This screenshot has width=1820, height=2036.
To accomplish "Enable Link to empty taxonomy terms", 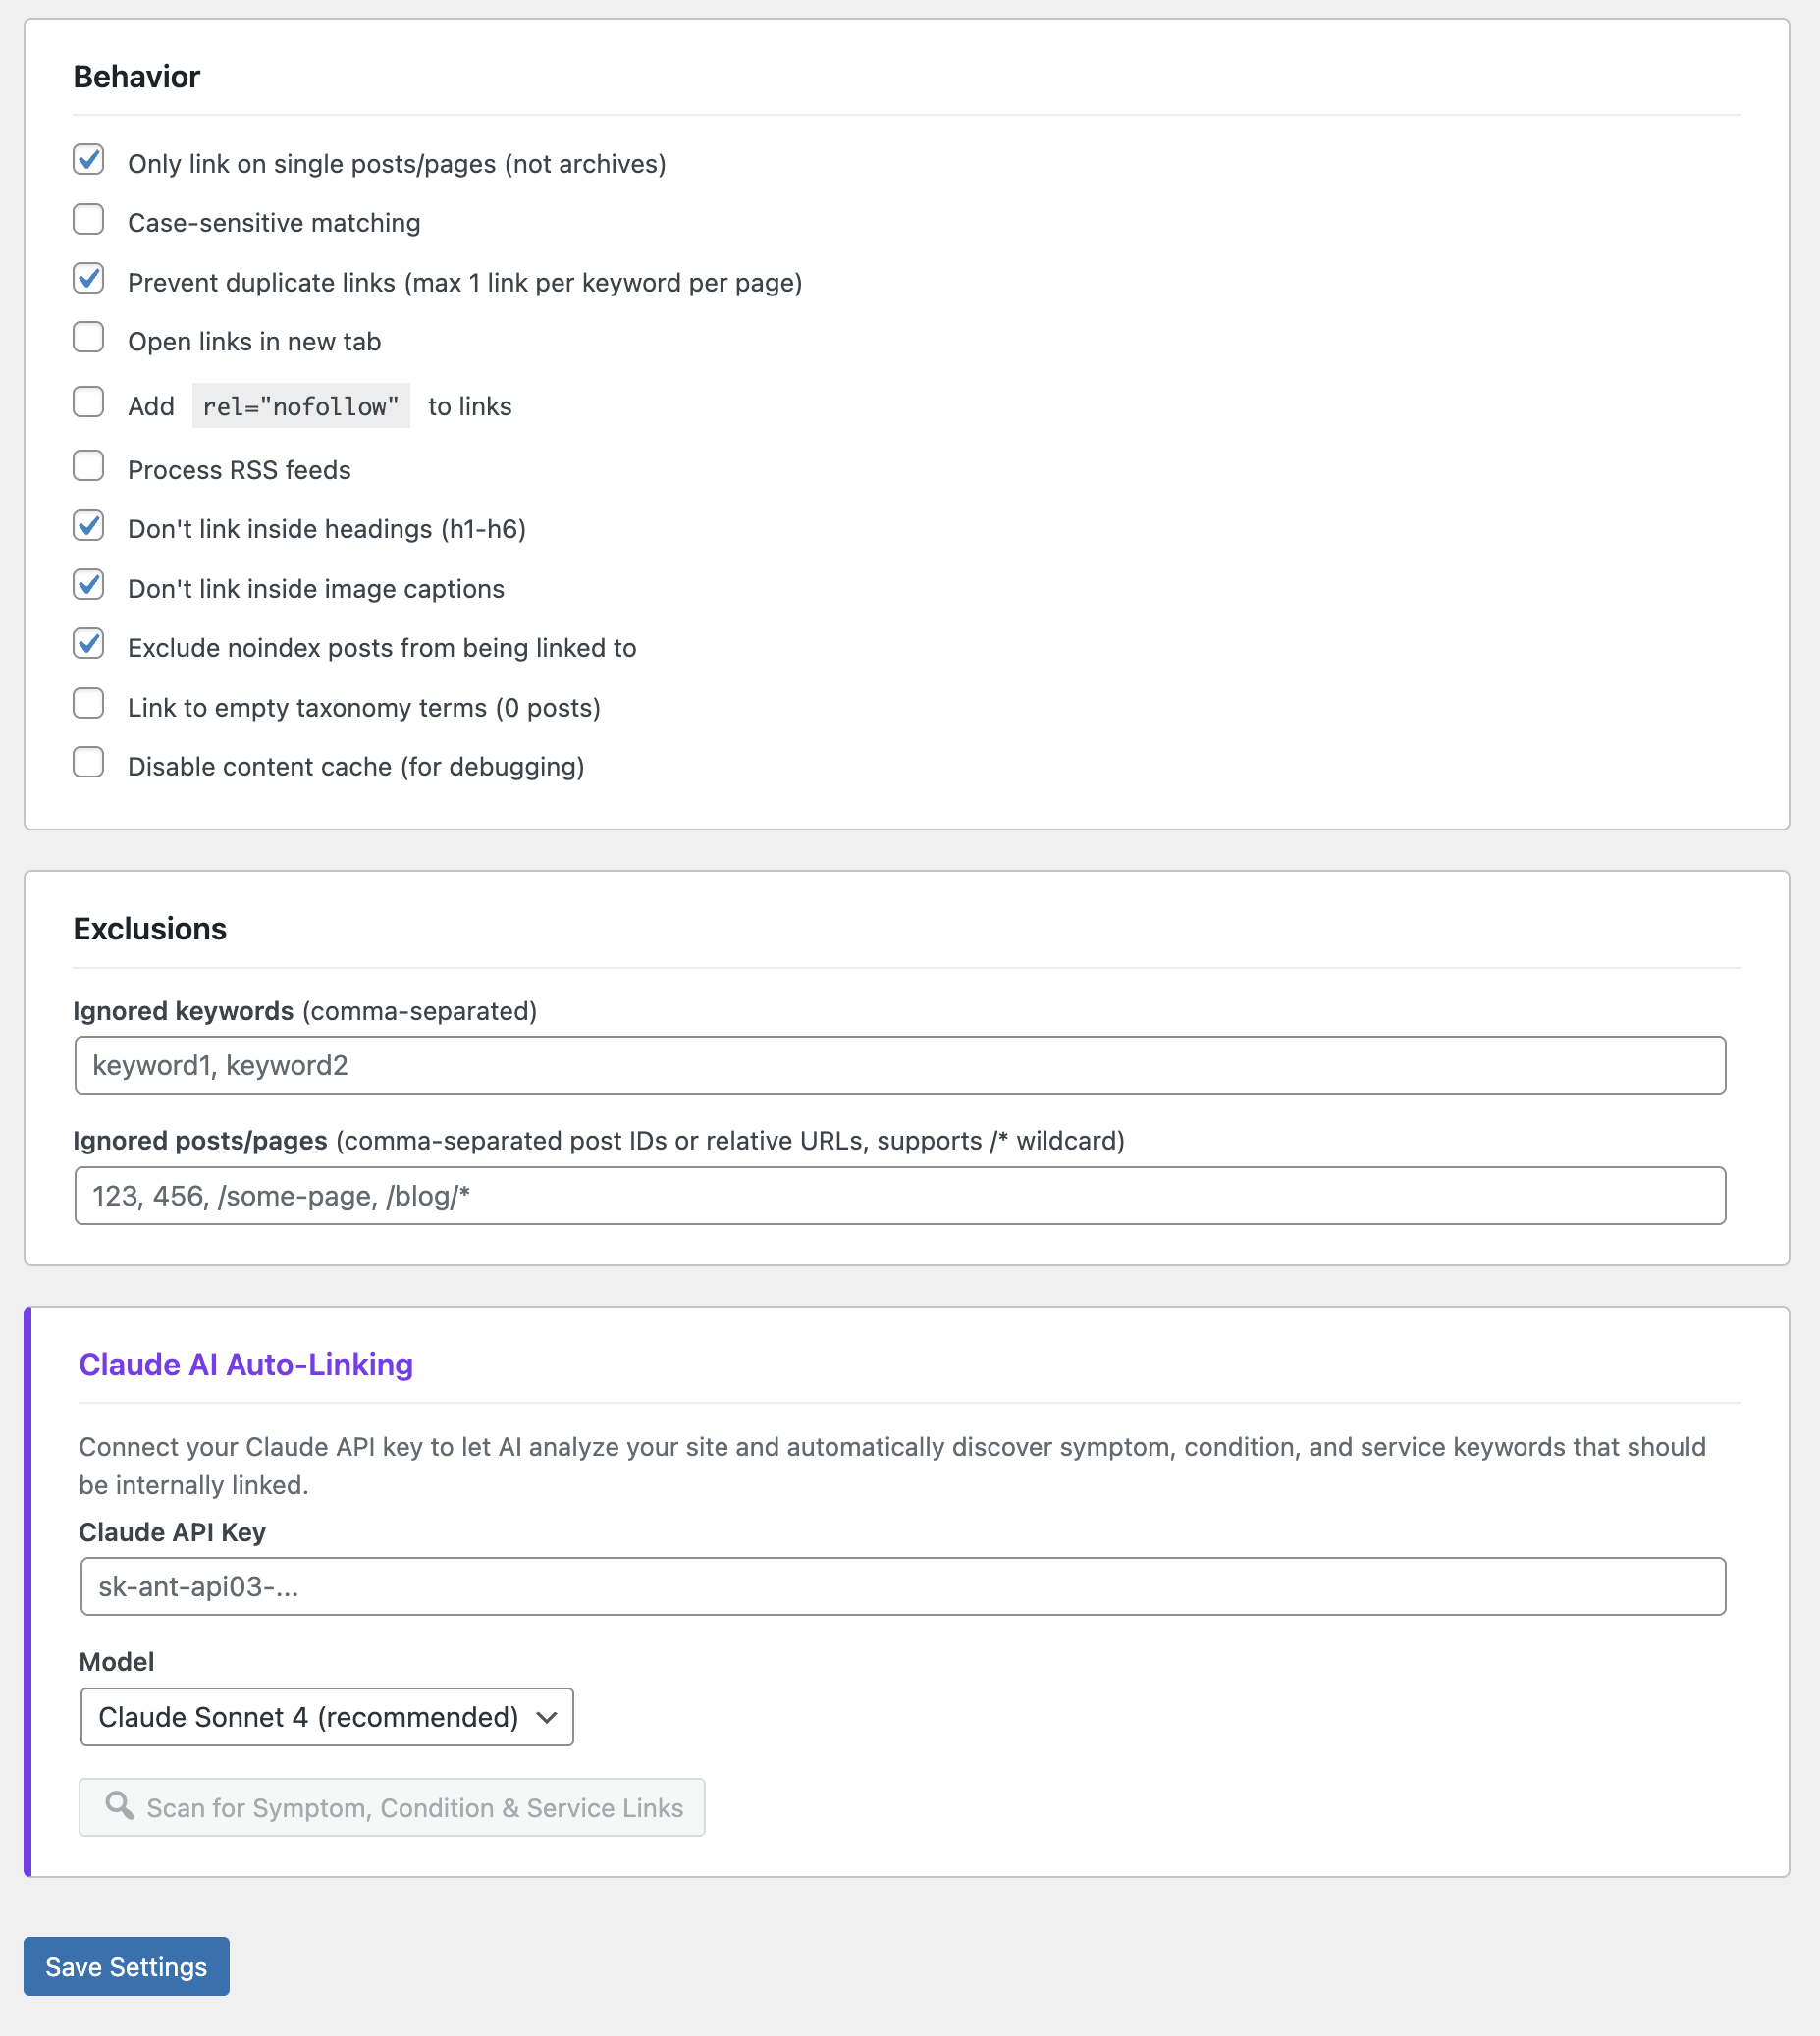I will pyautogui.click(x=88, y=703).
